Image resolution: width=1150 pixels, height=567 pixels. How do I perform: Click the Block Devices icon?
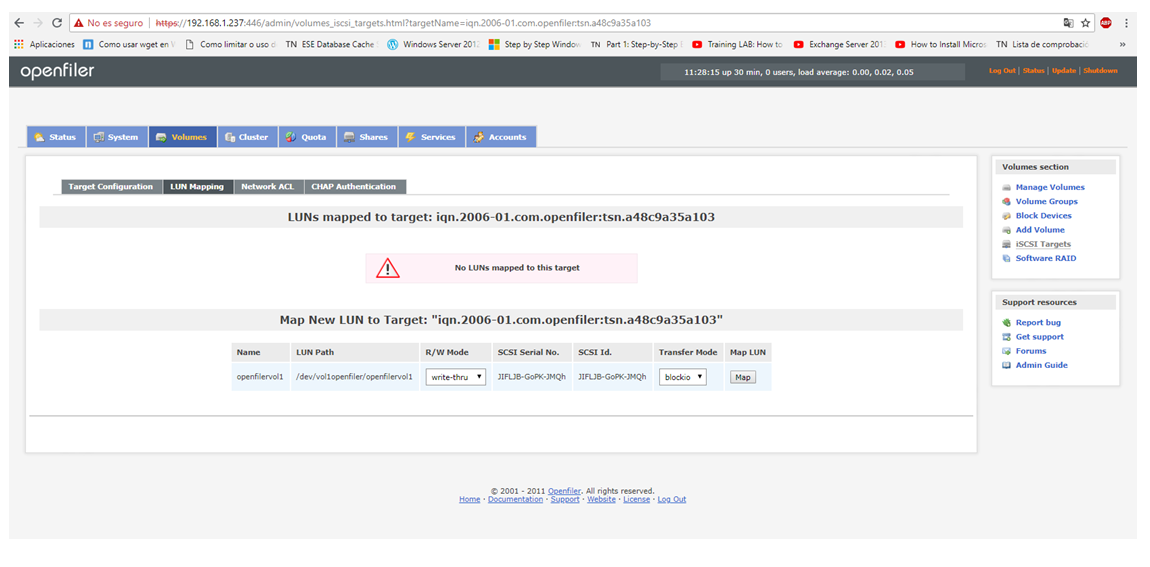point(1007,216)
